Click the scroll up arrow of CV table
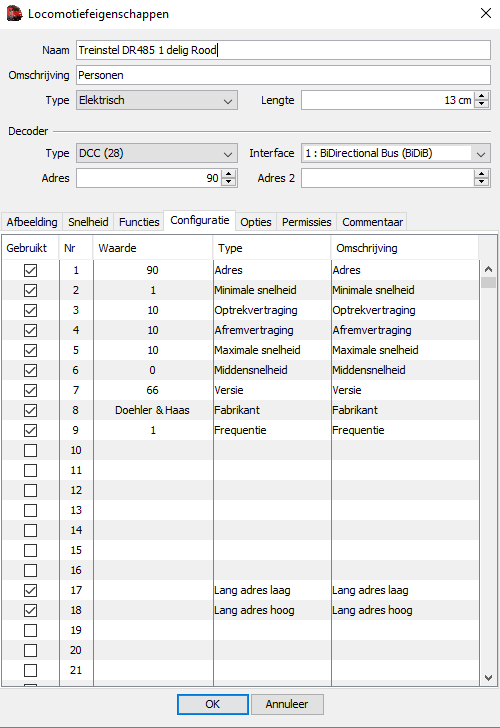The height and width of the screenshot is (728, 500). point(488,269)
